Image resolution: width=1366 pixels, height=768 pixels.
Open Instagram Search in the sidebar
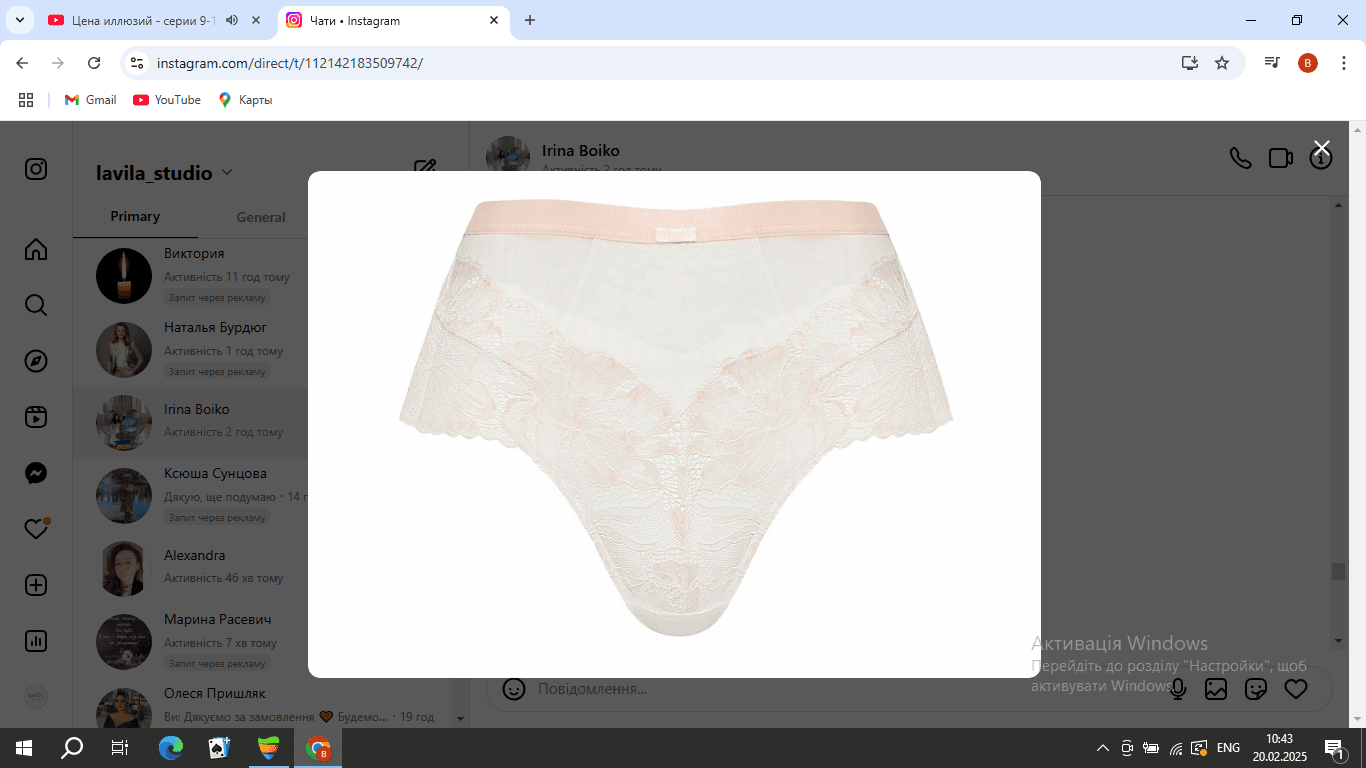point(36,305)
